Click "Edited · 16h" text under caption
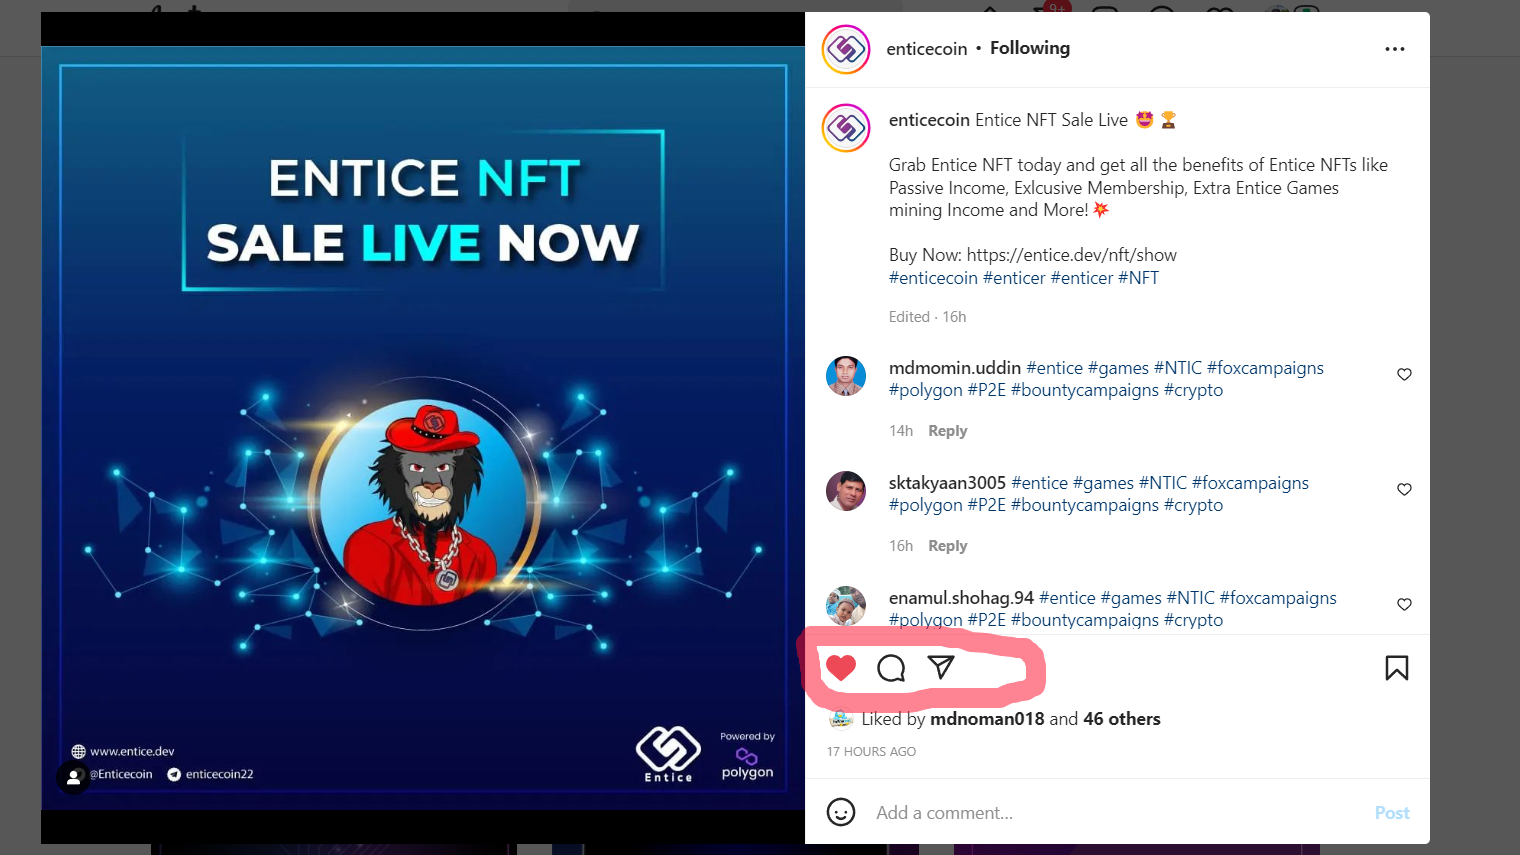Screen dimensions: 1520x855 click(927, 317)
